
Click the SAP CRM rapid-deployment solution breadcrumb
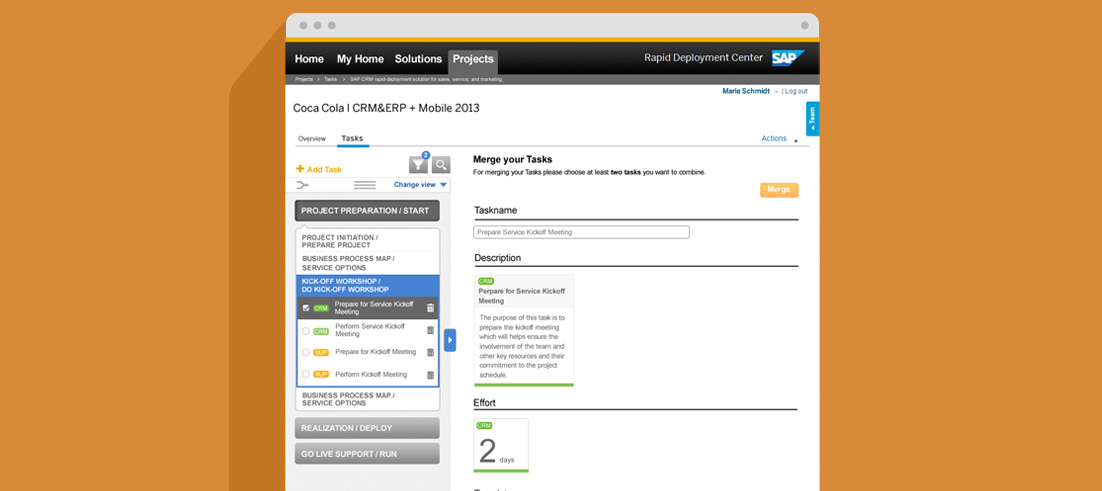click(x=426, y=79)
